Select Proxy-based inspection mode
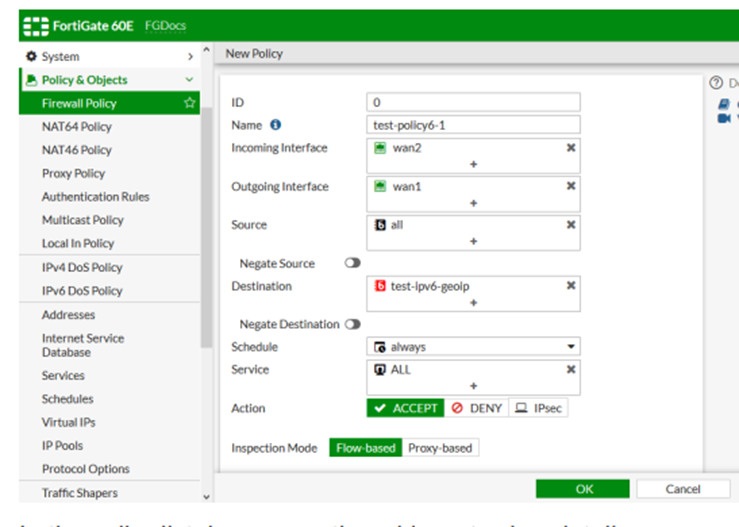The height and width of the screenshot is (527, 739). point(440,448)
